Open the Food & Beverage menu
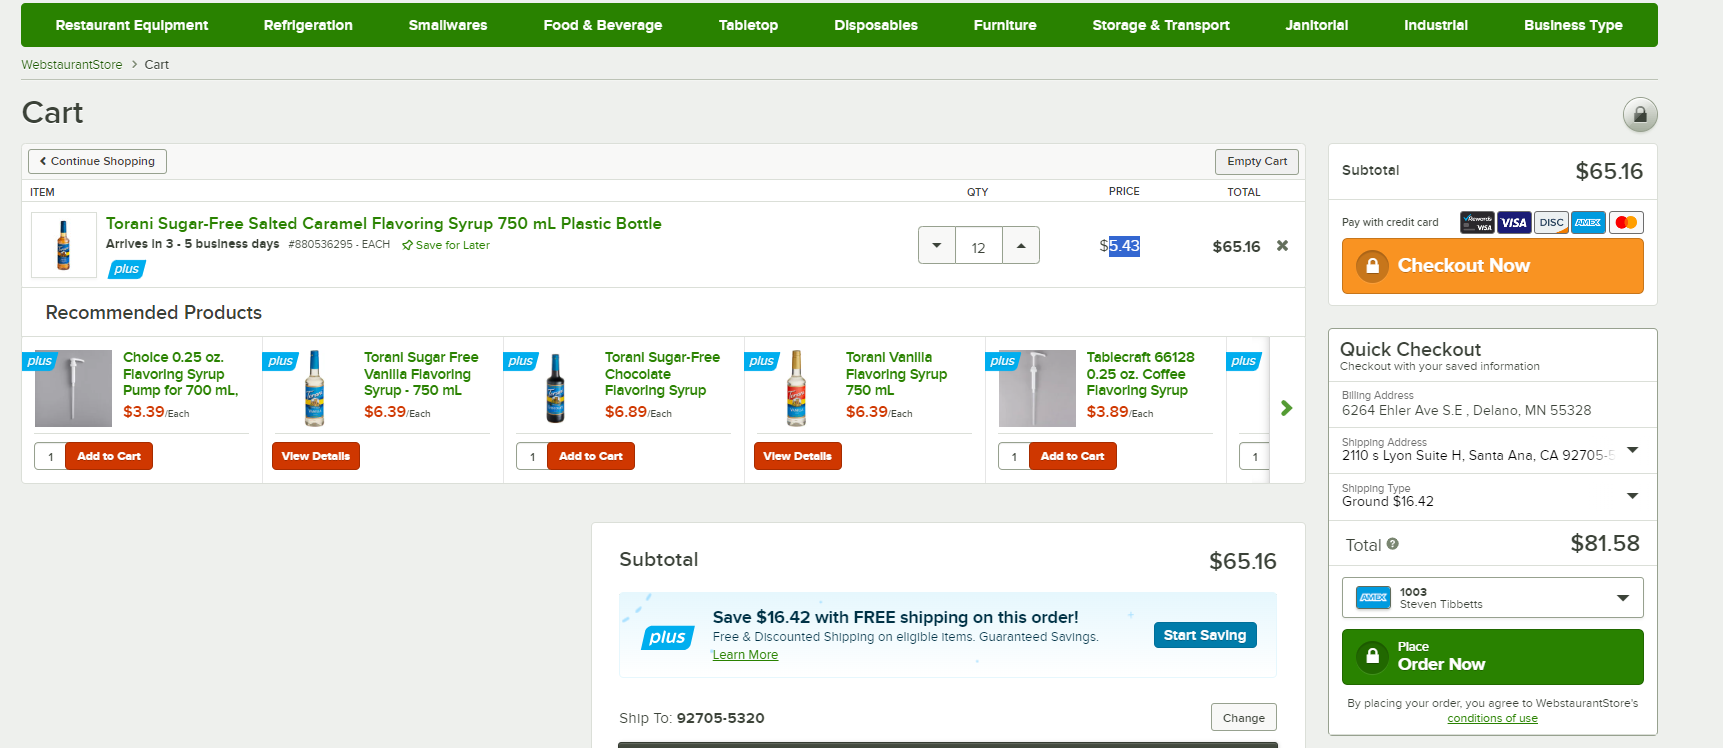The width and height of the screenshot is (1723, 748). coord(603,25)
